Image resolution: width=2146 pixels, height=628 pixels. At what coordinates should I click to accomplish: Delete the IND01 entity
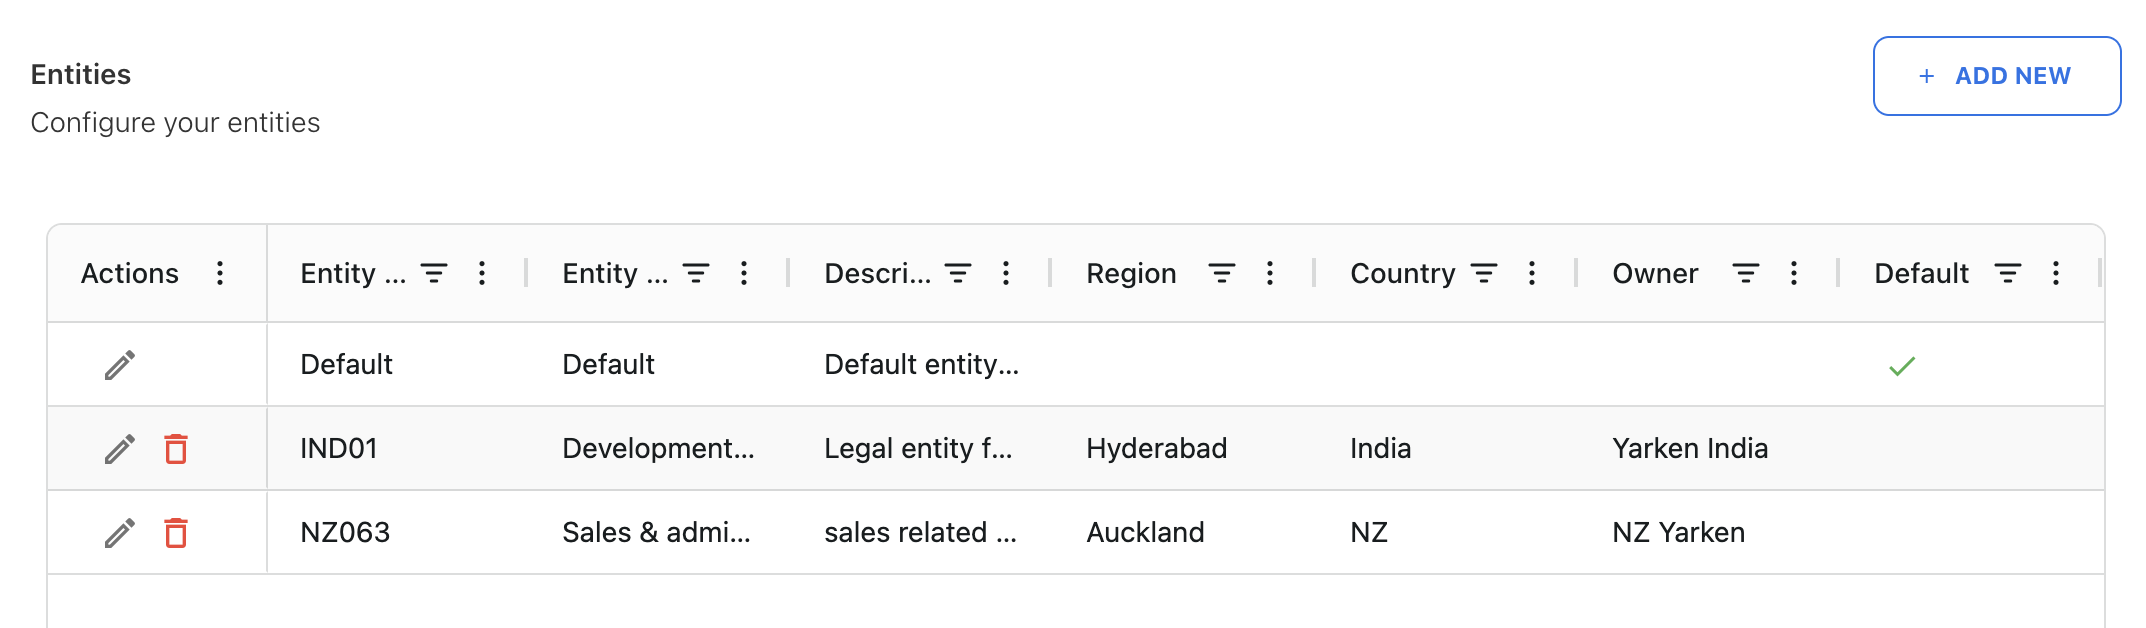[176, 449]
